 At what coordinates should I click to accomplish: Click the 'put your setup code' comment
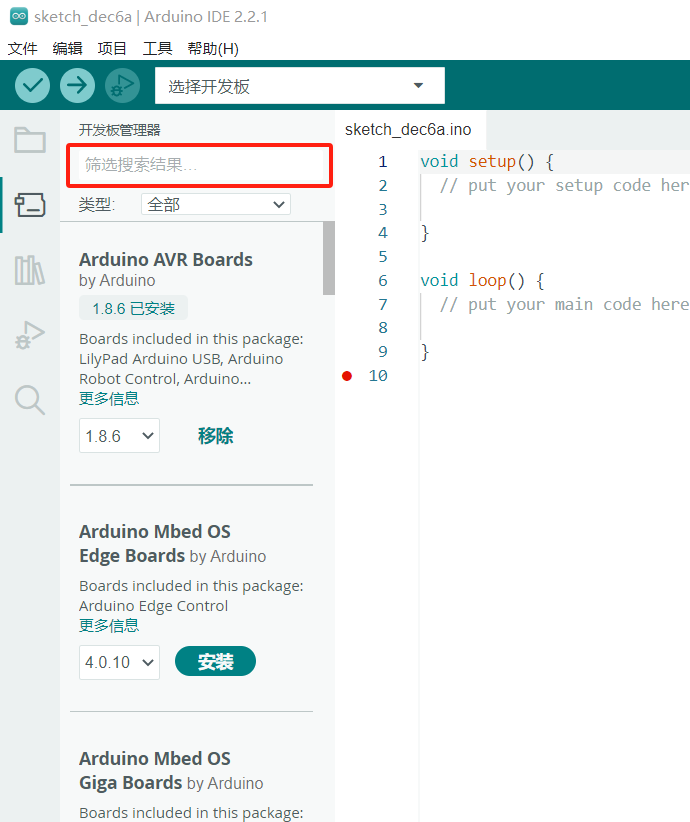[x=564, y=186]
